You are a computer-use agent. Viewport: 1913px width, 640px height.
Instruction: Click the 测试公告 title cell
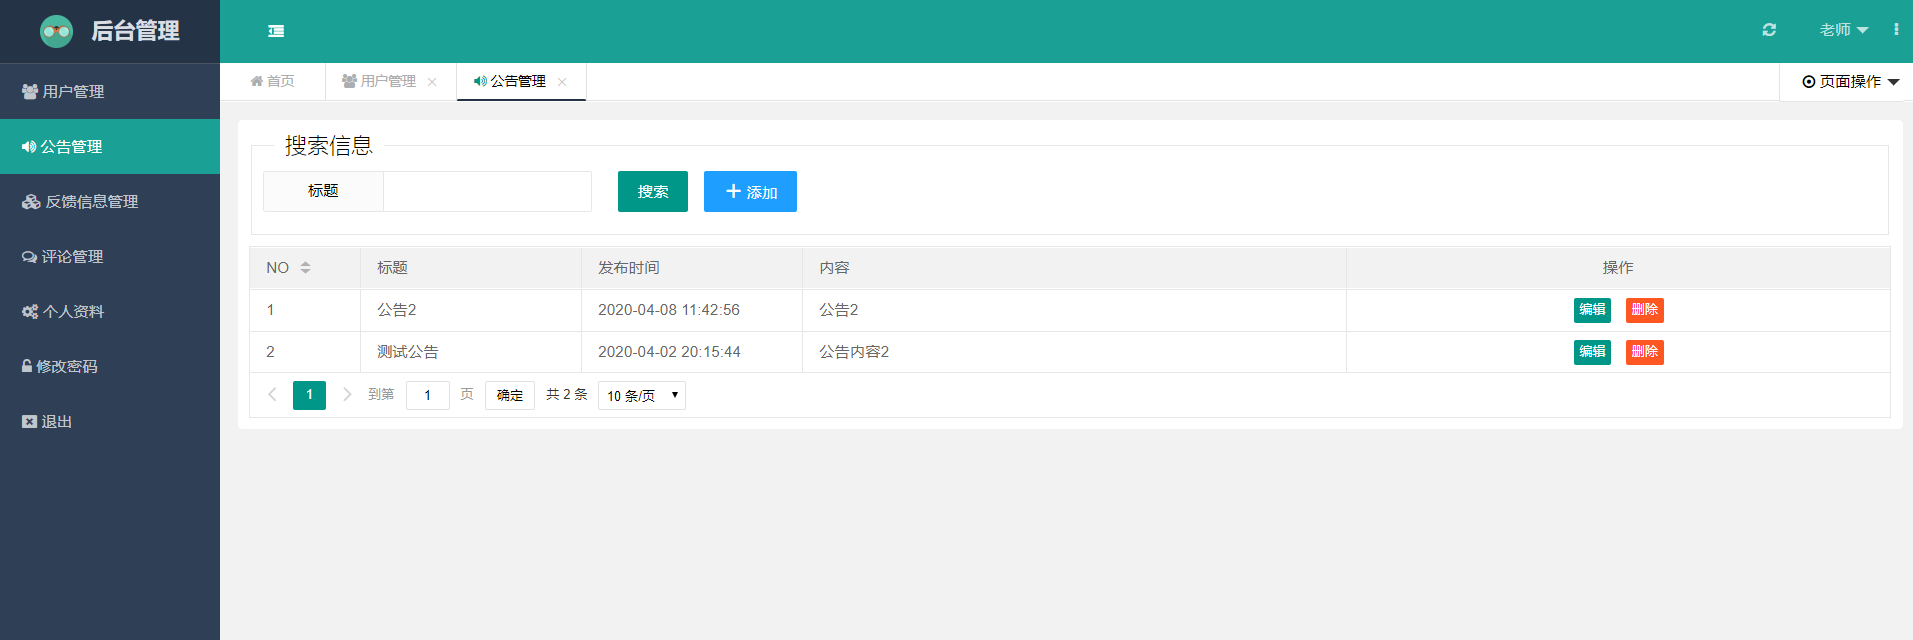[471, 352]
